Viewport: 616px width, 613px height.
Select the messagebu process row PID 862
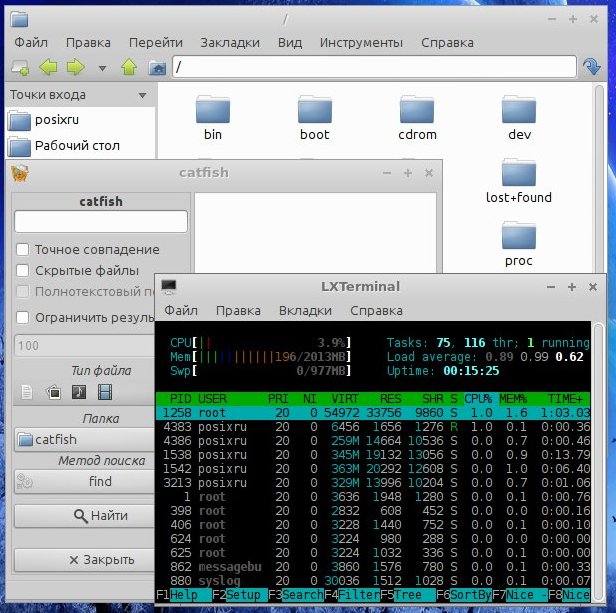coord(373,567)
